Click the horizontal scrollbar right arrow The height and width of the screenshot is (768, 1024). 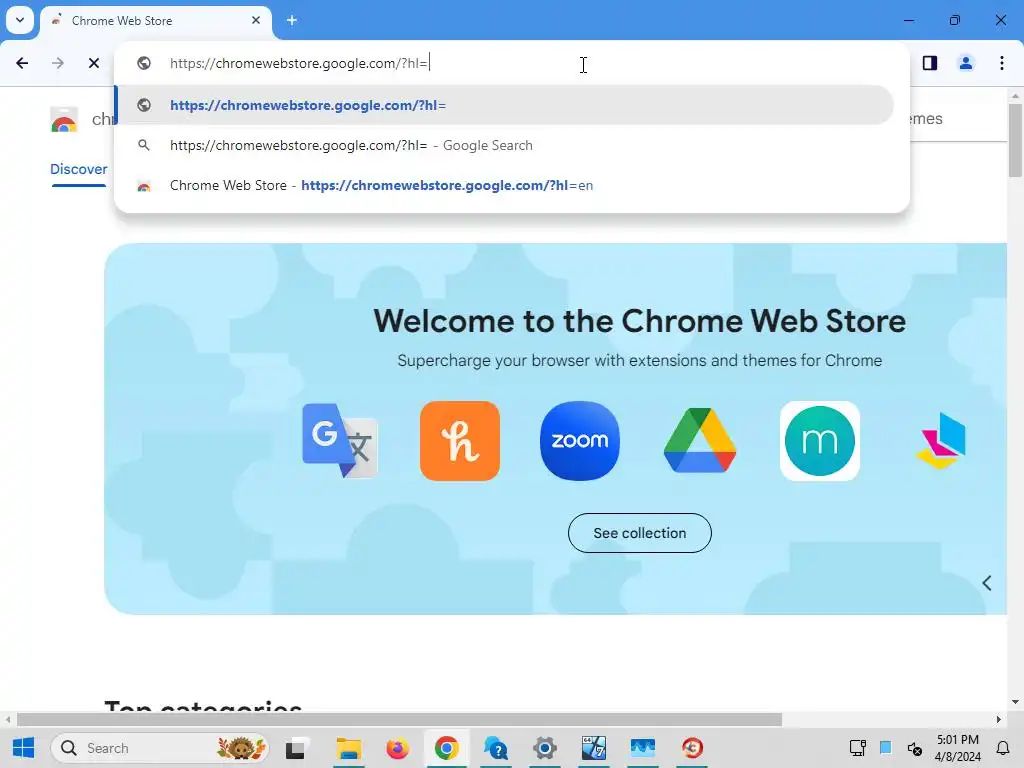tap(999, 720)
